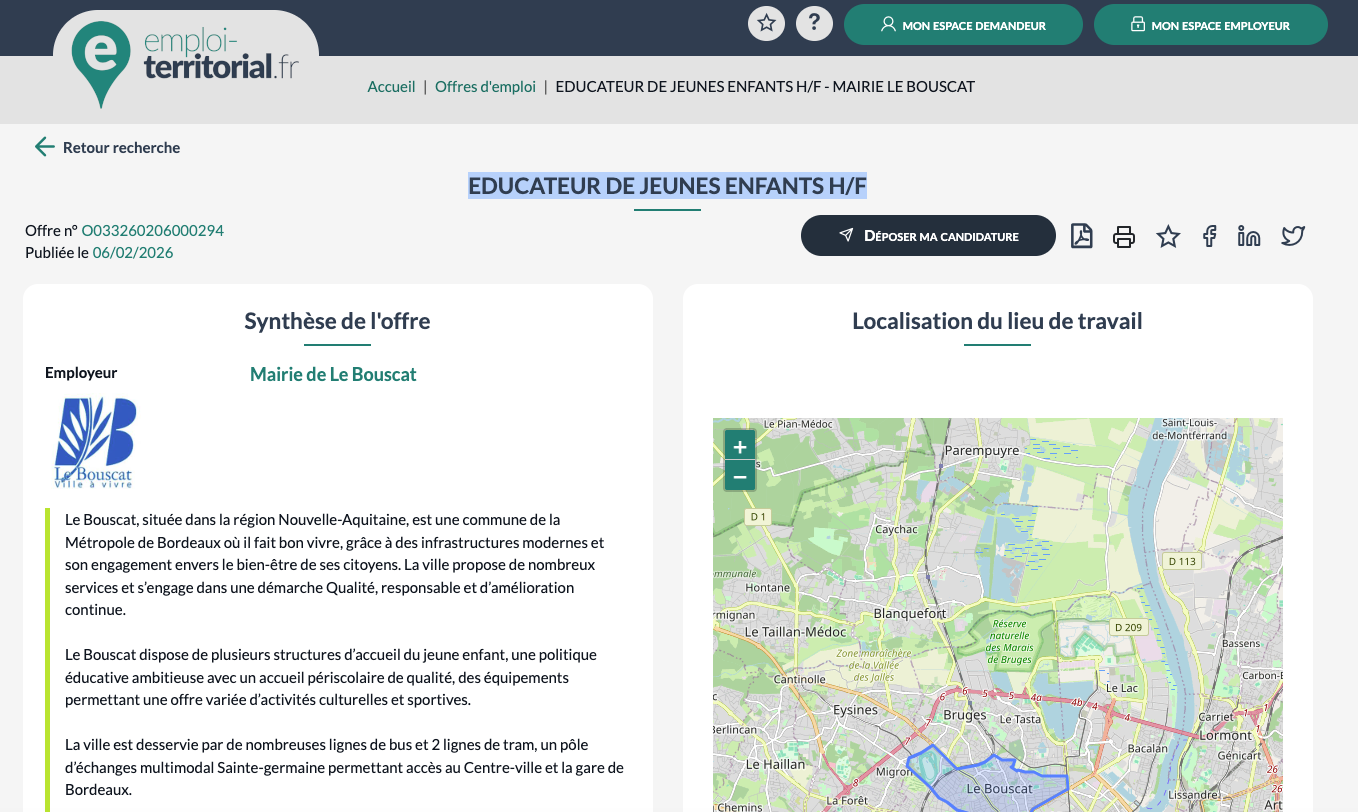The image size is (1358, 812).
Task: Share the offer on Facebook
Action: (x=1209, y=236)
